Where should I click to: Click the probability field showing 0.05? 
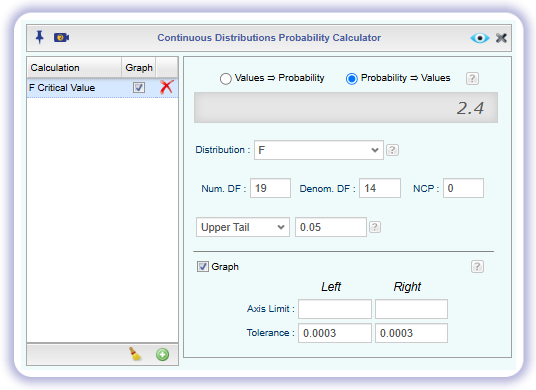tap(331, 227)
